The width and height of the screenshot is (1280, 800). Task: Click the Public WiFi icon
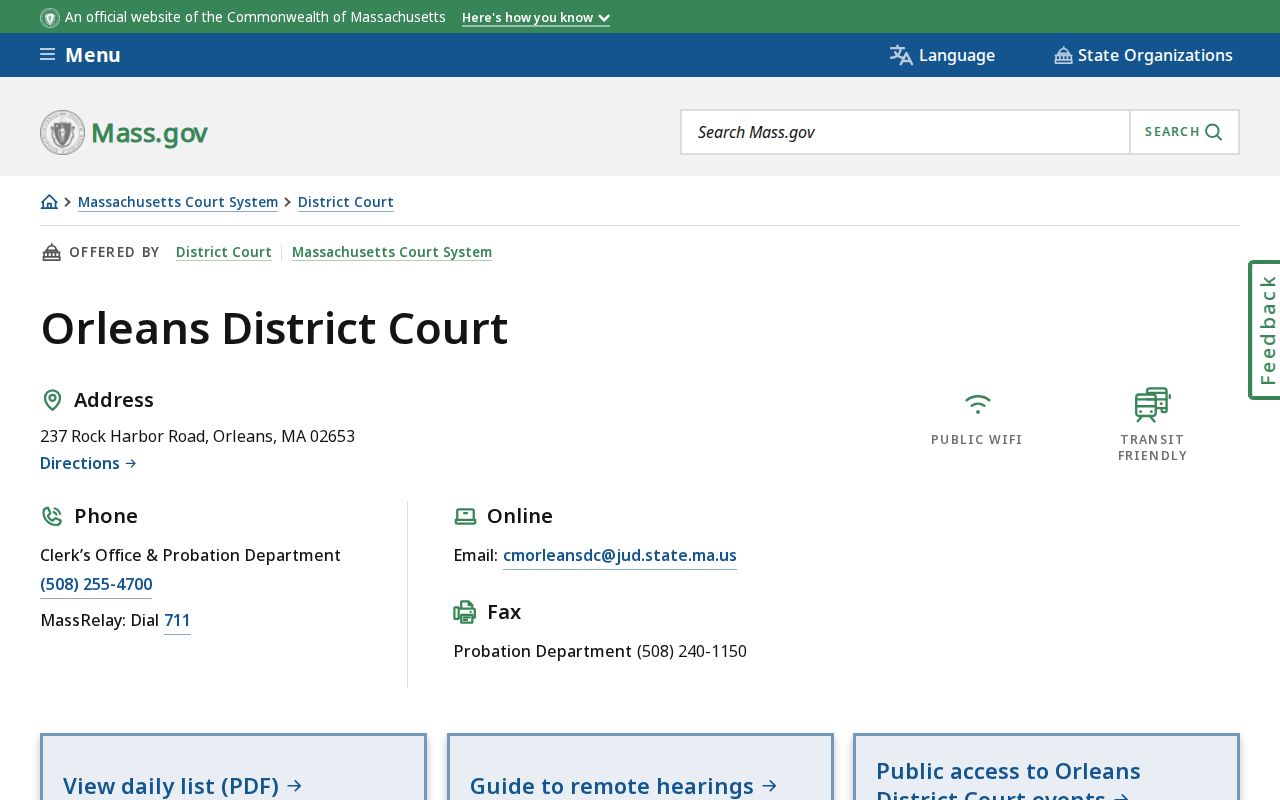(977, 404)
